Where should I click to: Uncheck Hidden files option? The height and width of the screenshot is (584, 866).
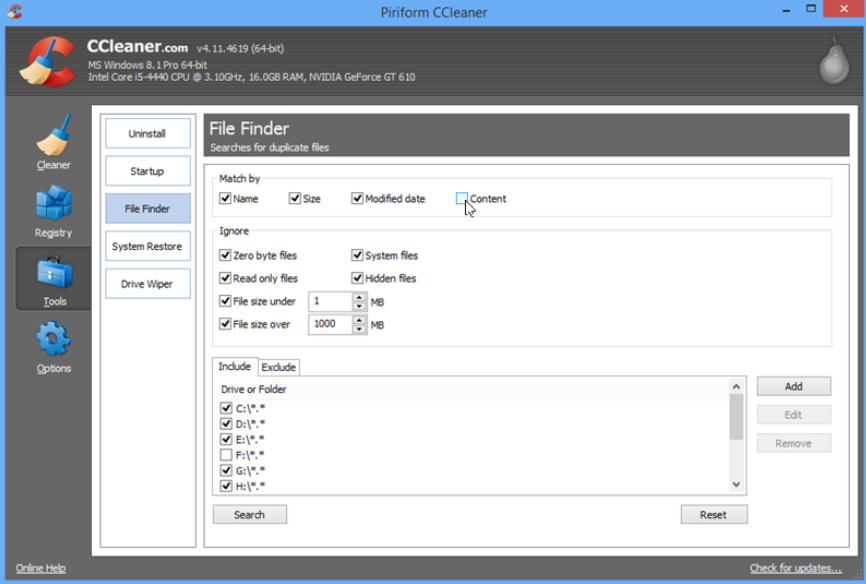357,277
